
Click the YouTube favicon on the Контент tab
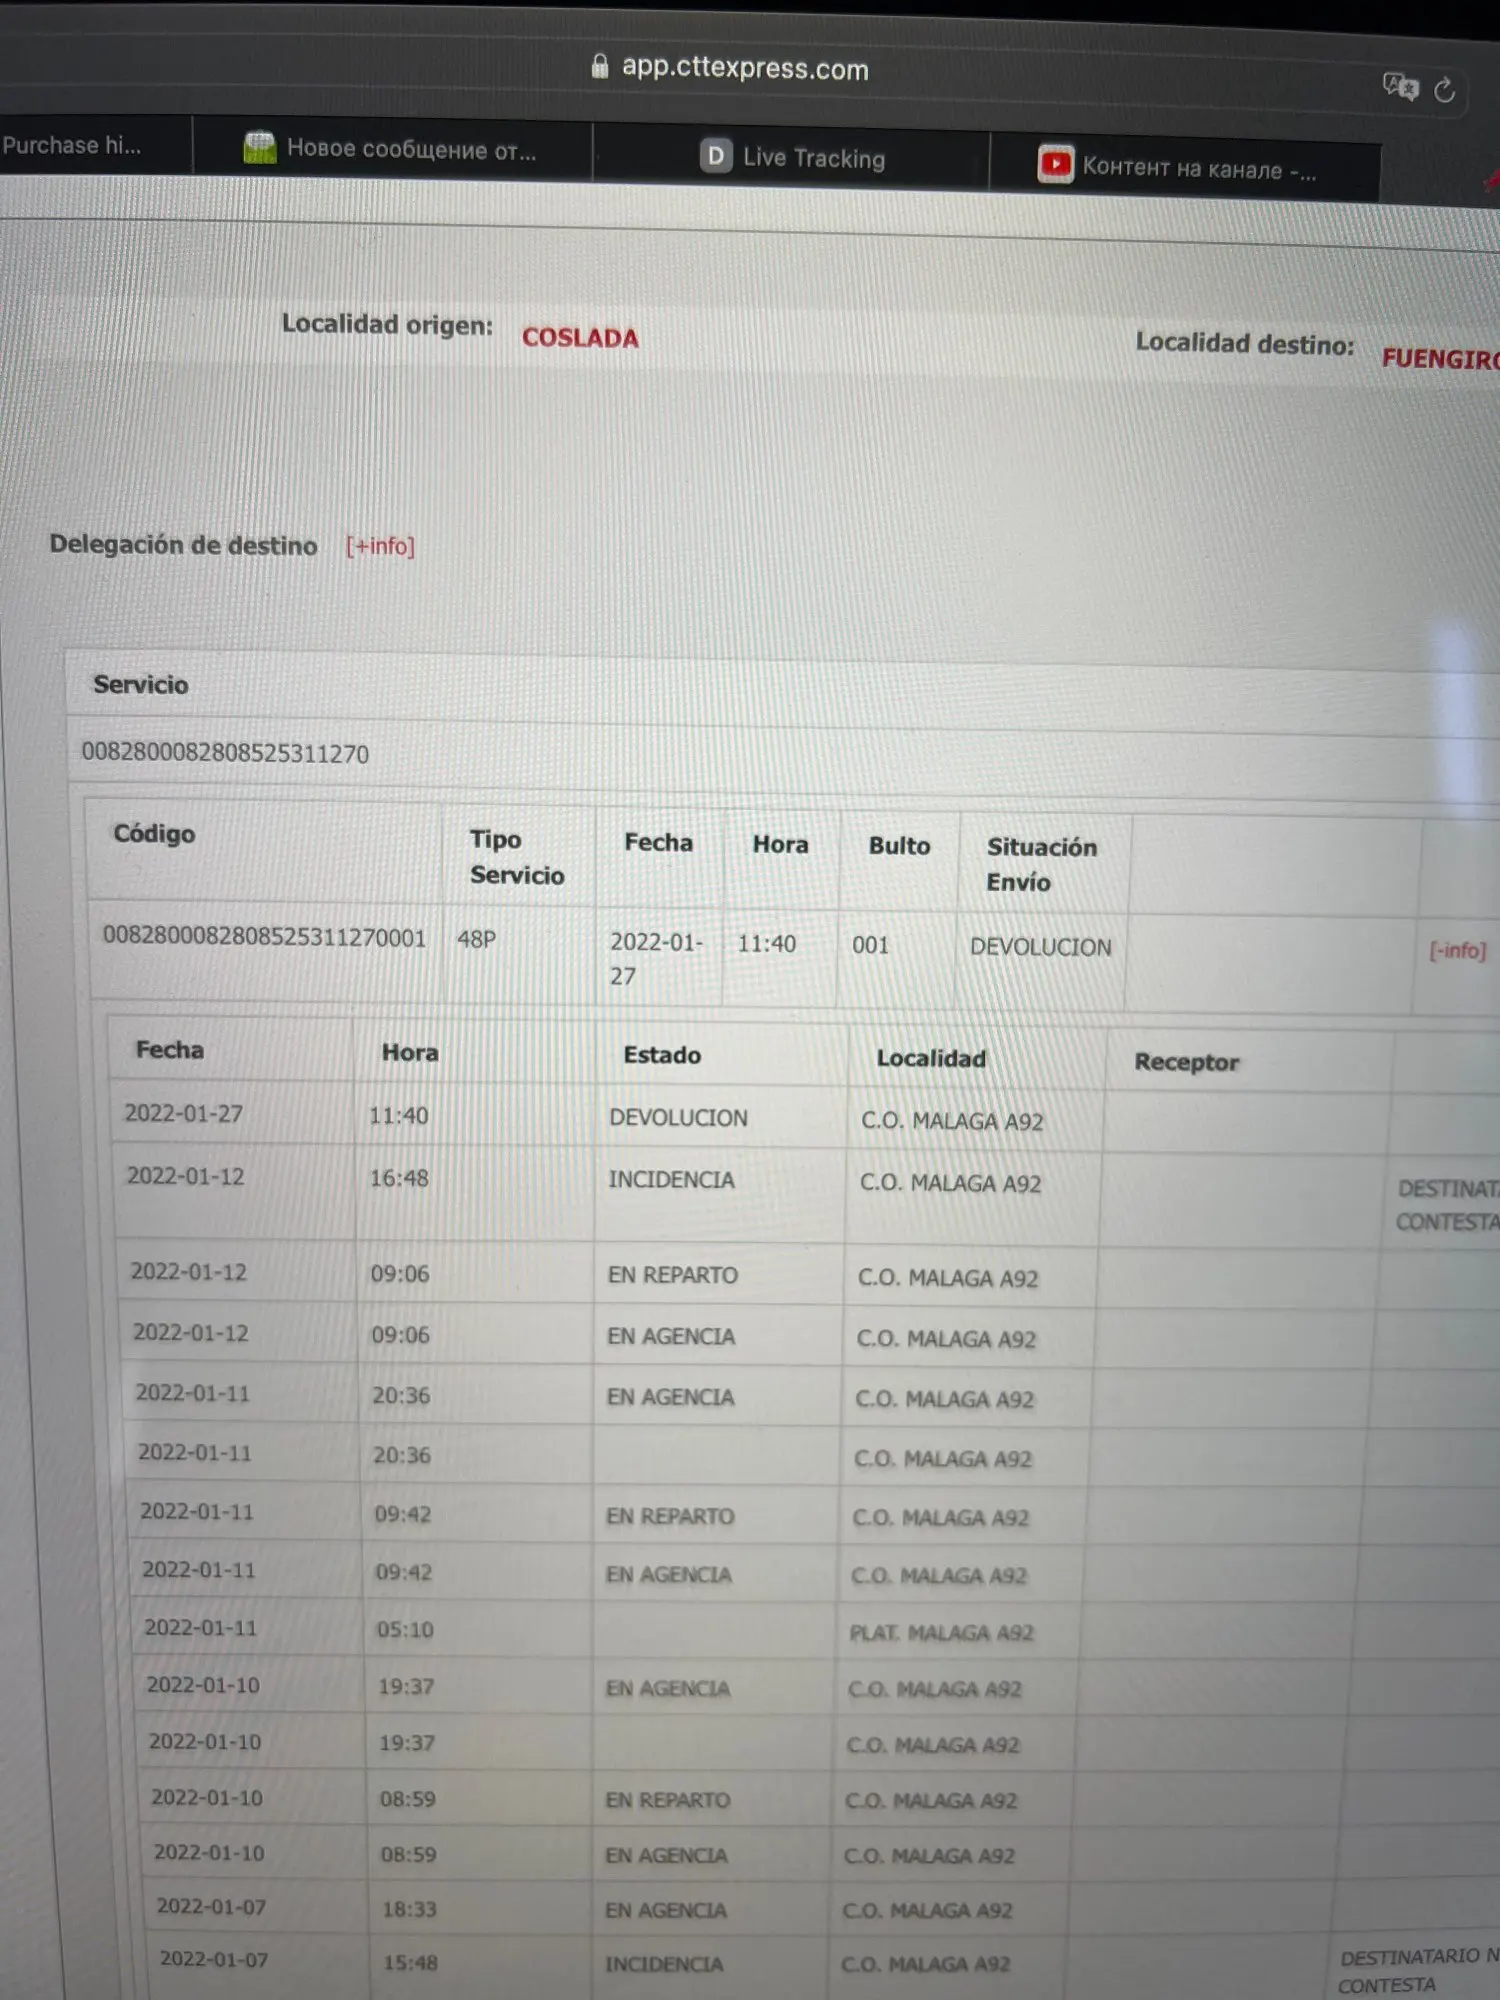point(1055,164)
